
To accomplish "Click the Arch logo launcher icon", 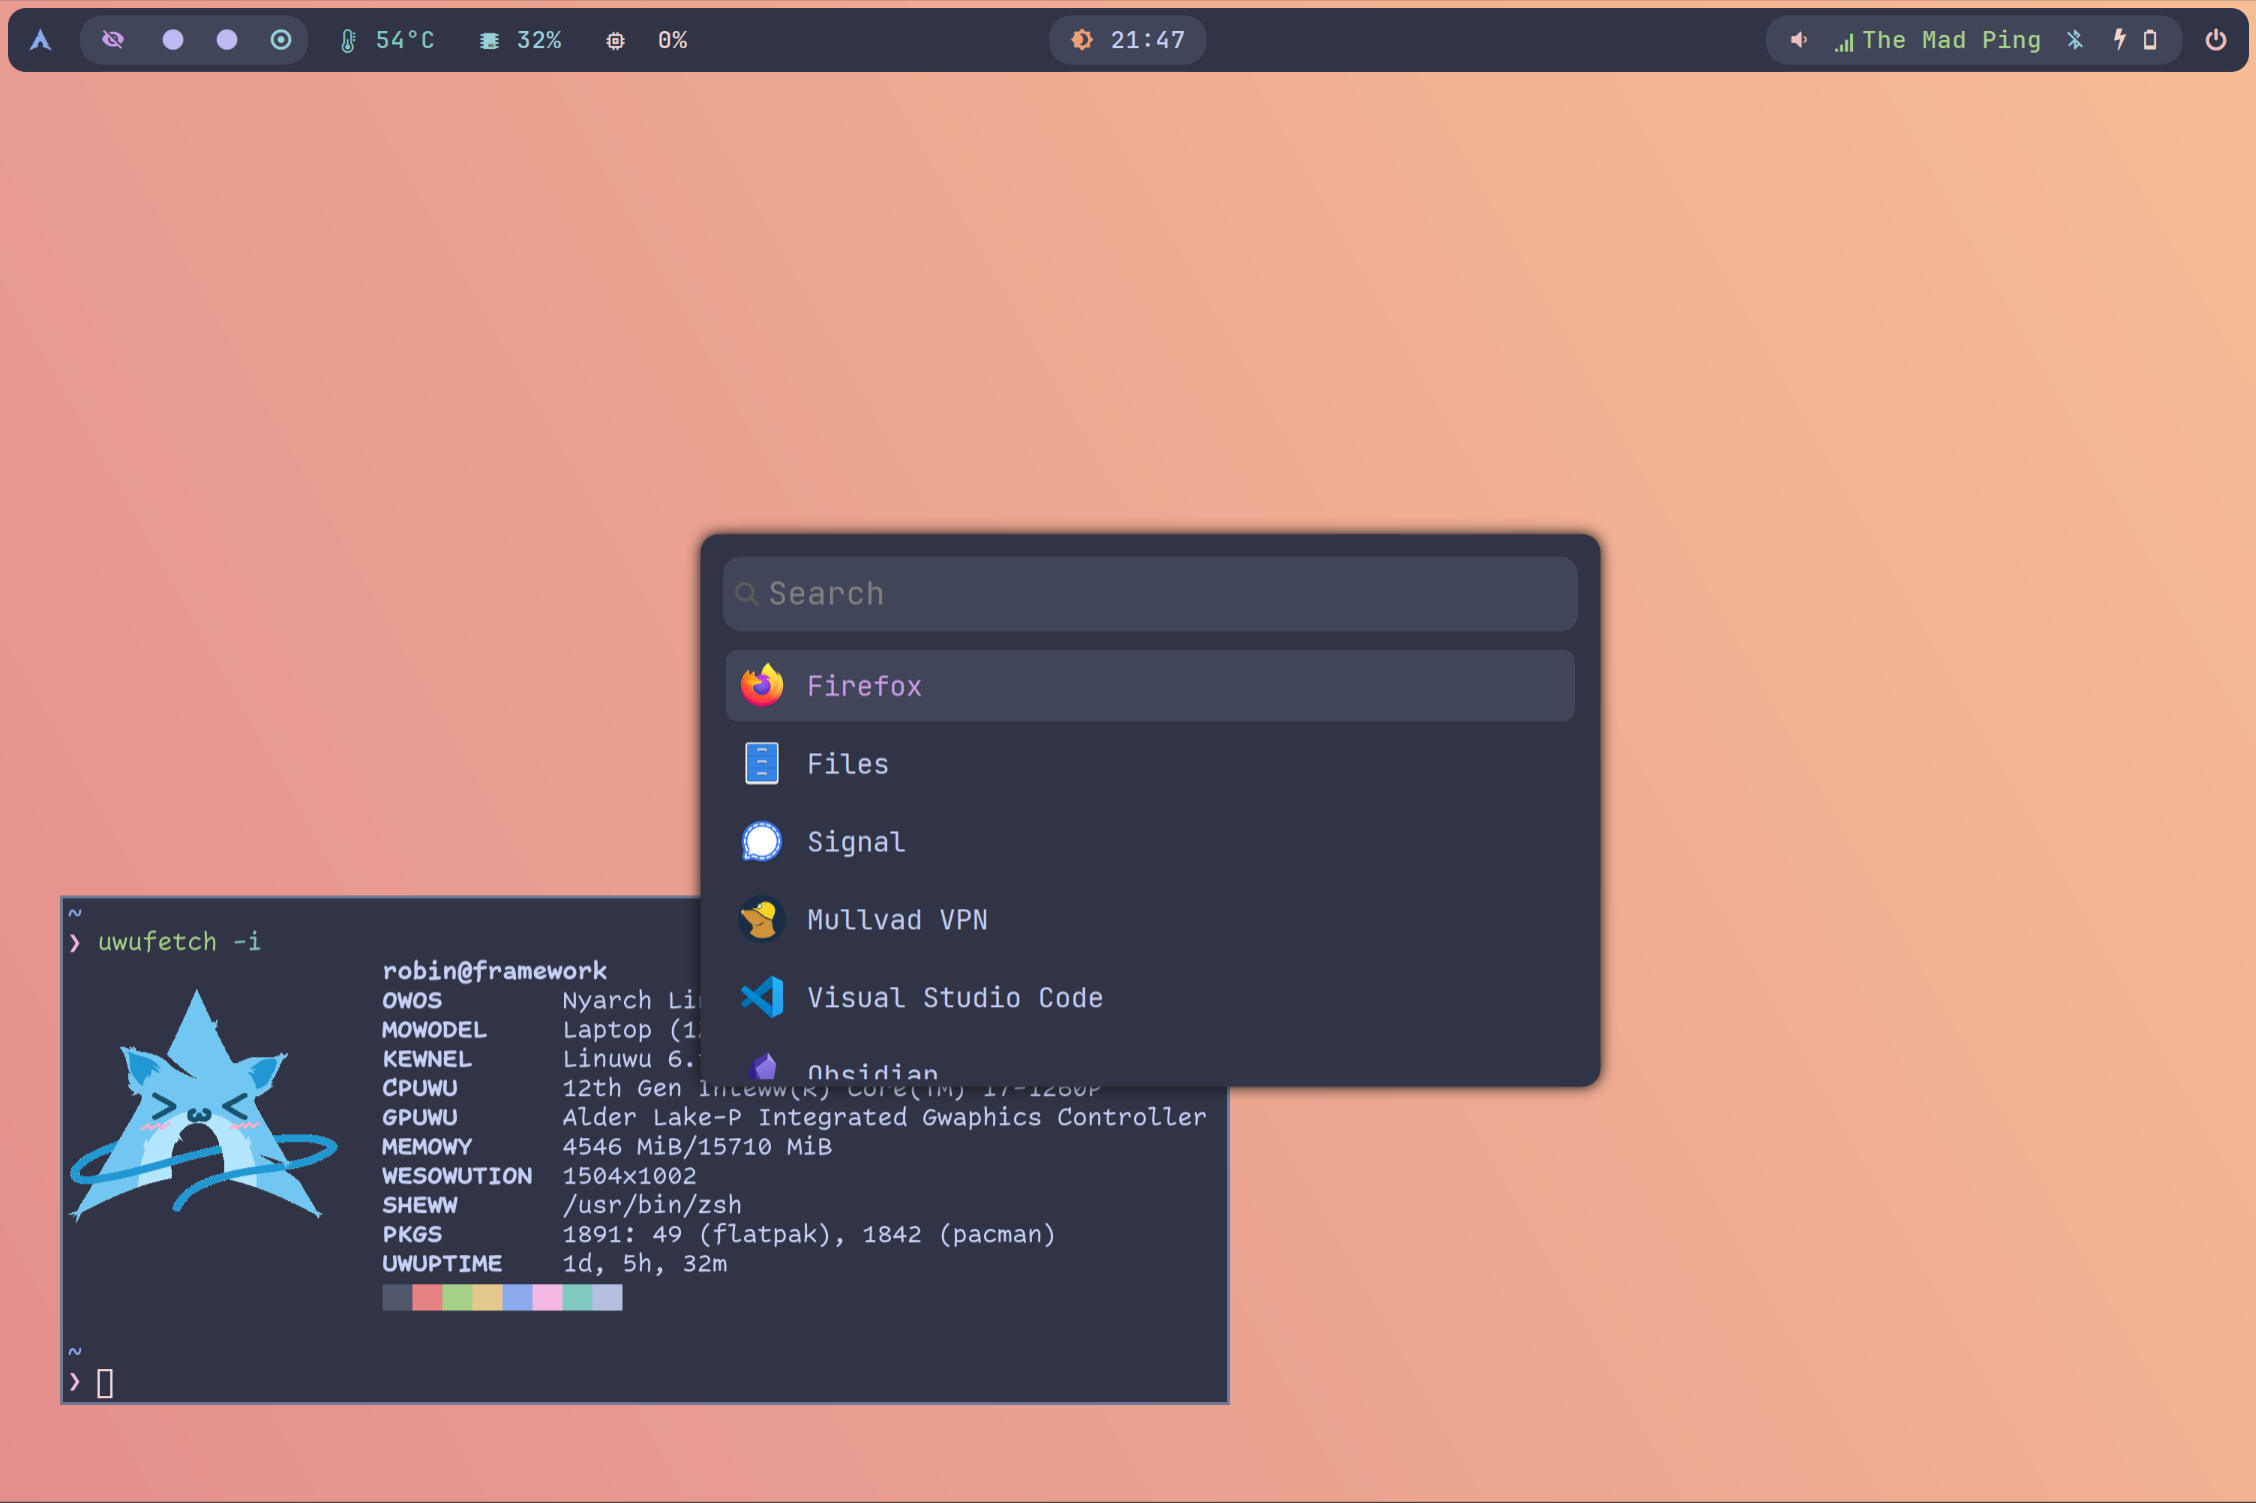I will (40, 40).
